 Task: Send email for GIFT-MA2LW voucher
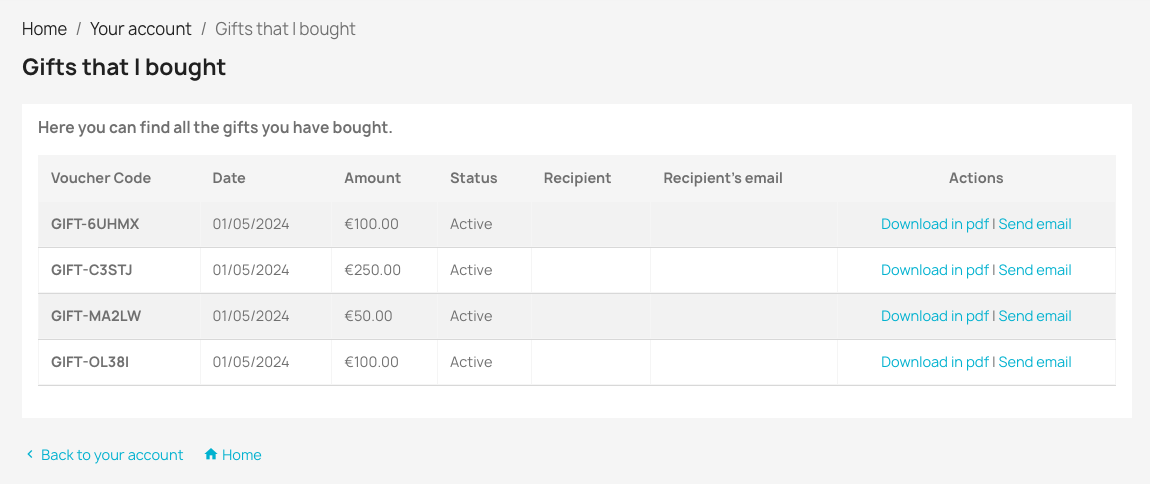pyautogui.click(x=1035, y=316)
